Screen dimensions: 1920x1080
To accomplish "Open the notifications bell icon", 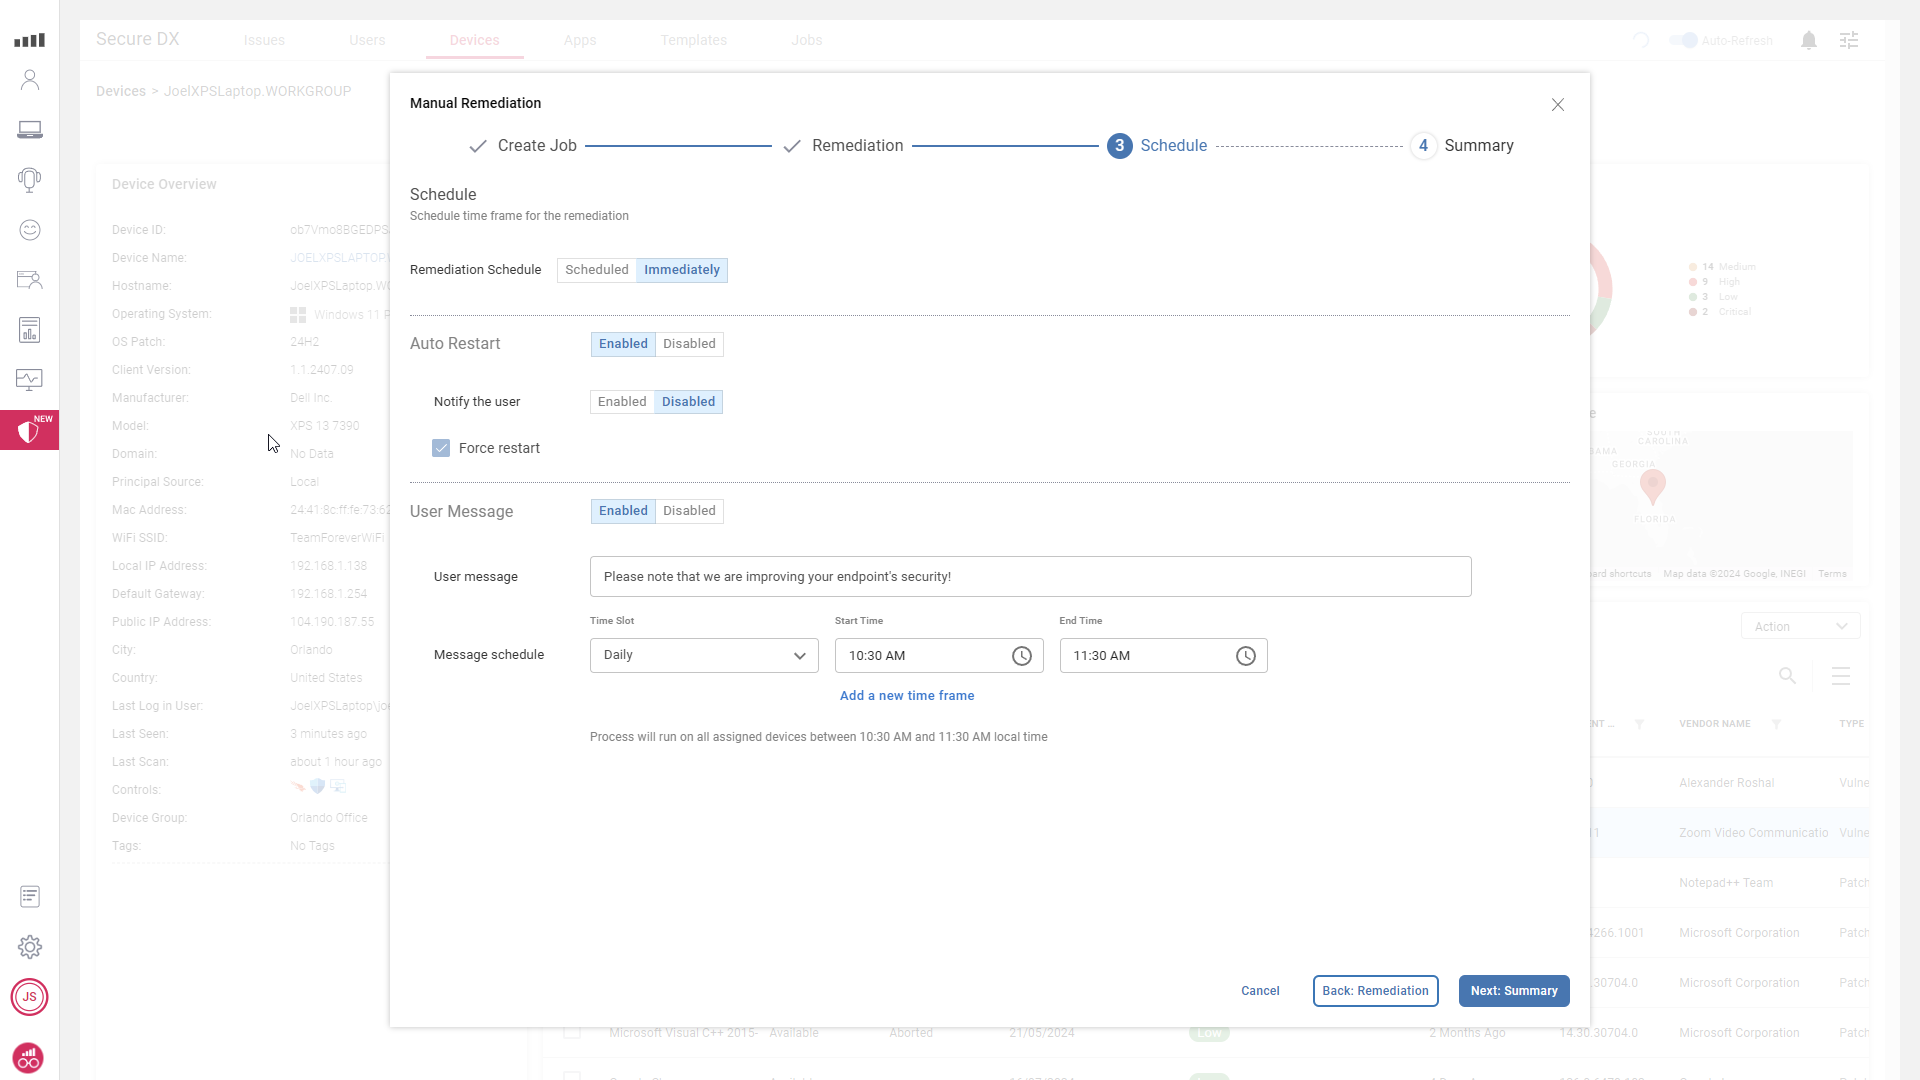I will click(x=1808, y=41).
